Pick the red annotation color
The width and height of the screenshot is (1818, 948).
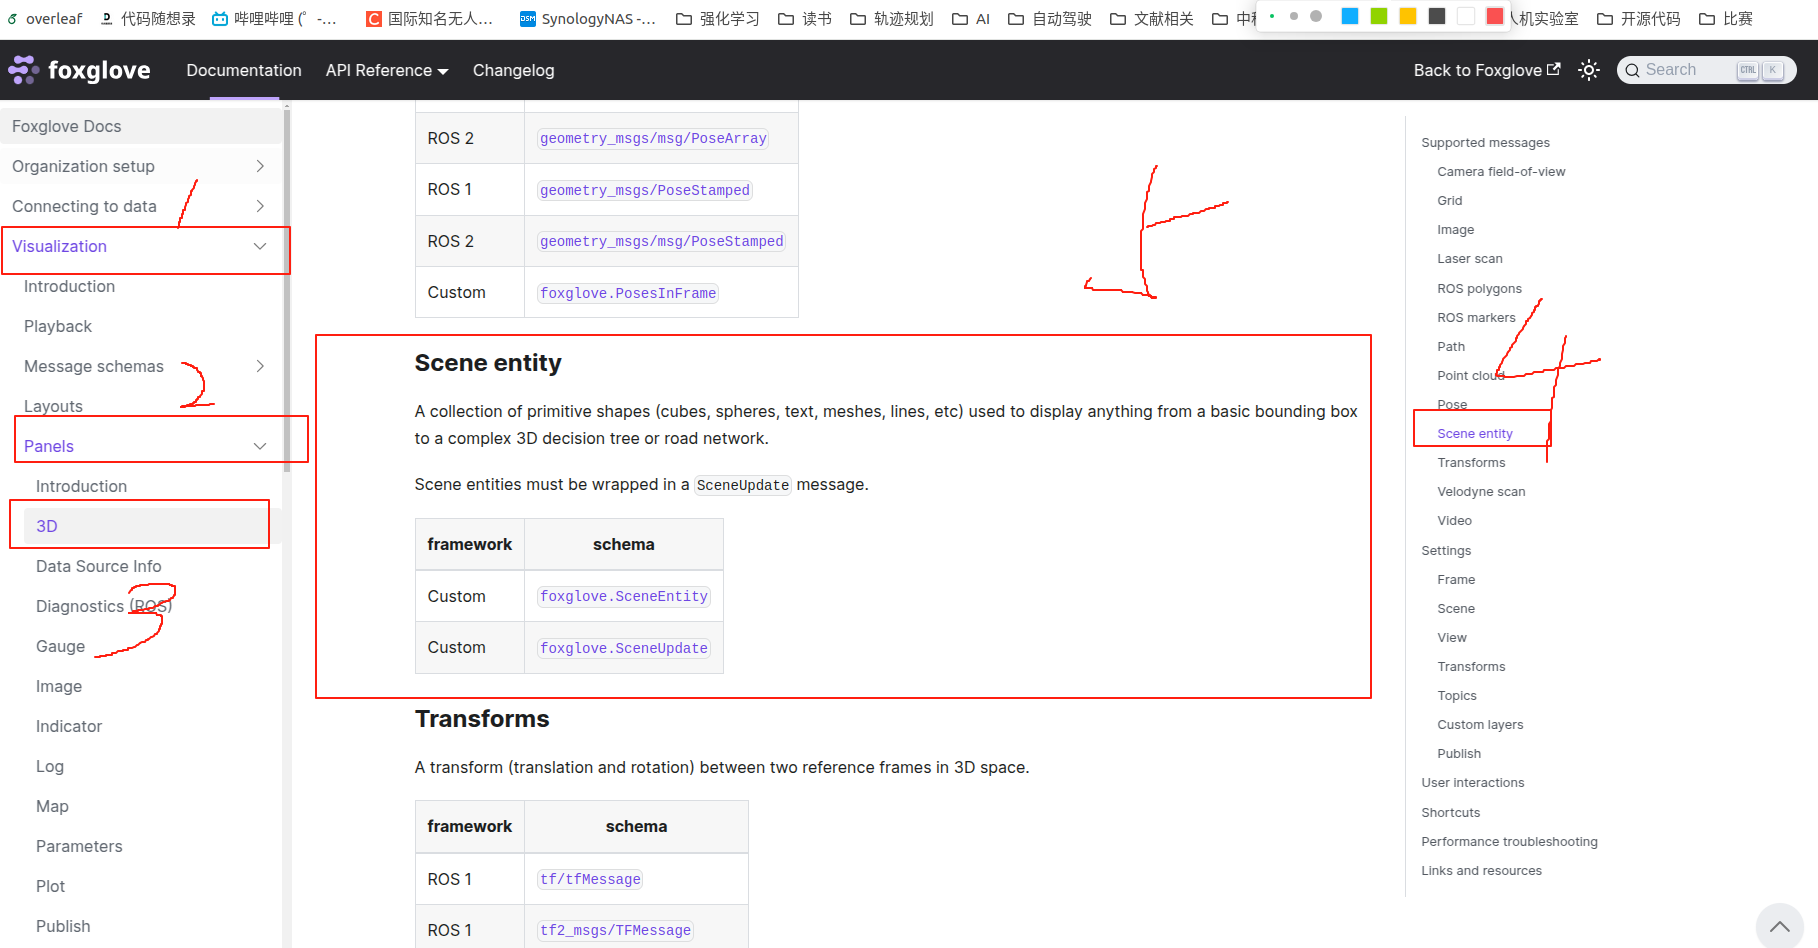1495,16
